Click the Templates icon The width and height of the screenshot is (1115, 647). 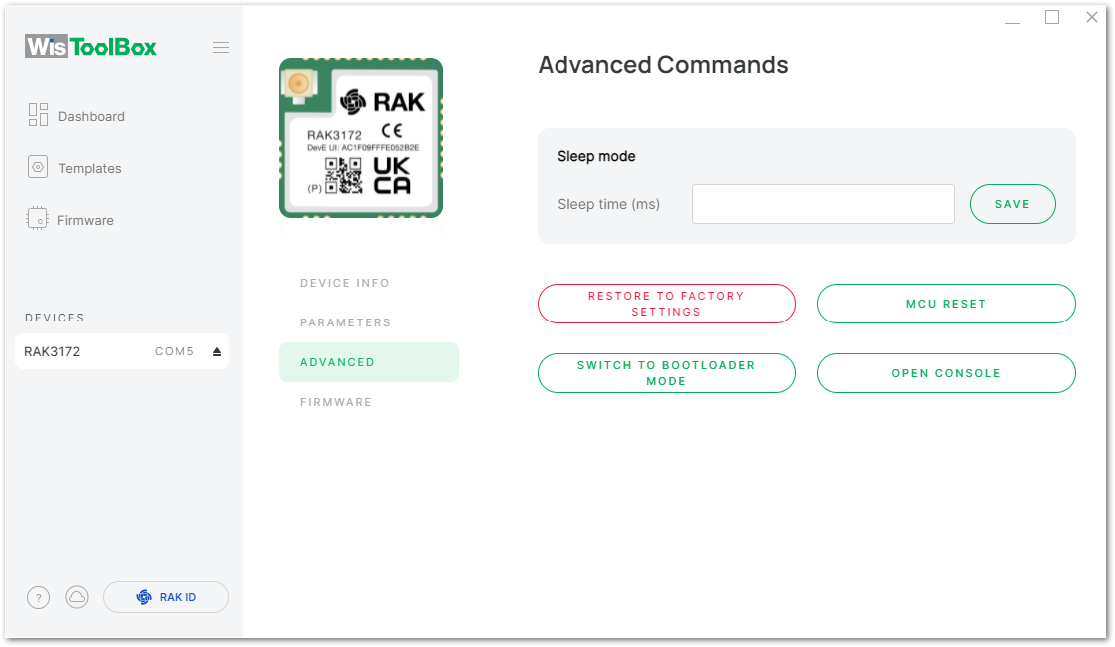click(x=38, y=167)
